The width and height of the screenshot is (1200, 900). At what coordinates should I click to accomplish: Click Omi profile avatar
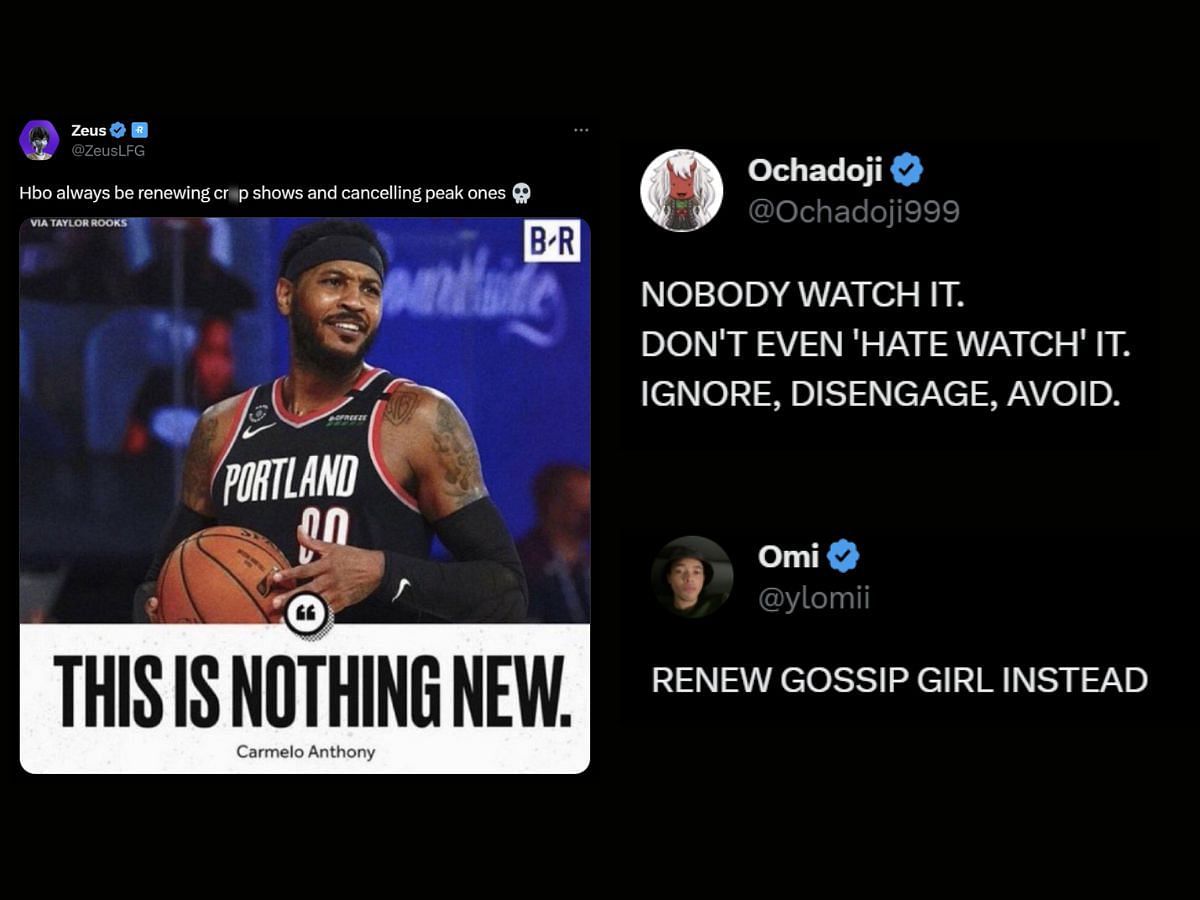tap(692, 577)
